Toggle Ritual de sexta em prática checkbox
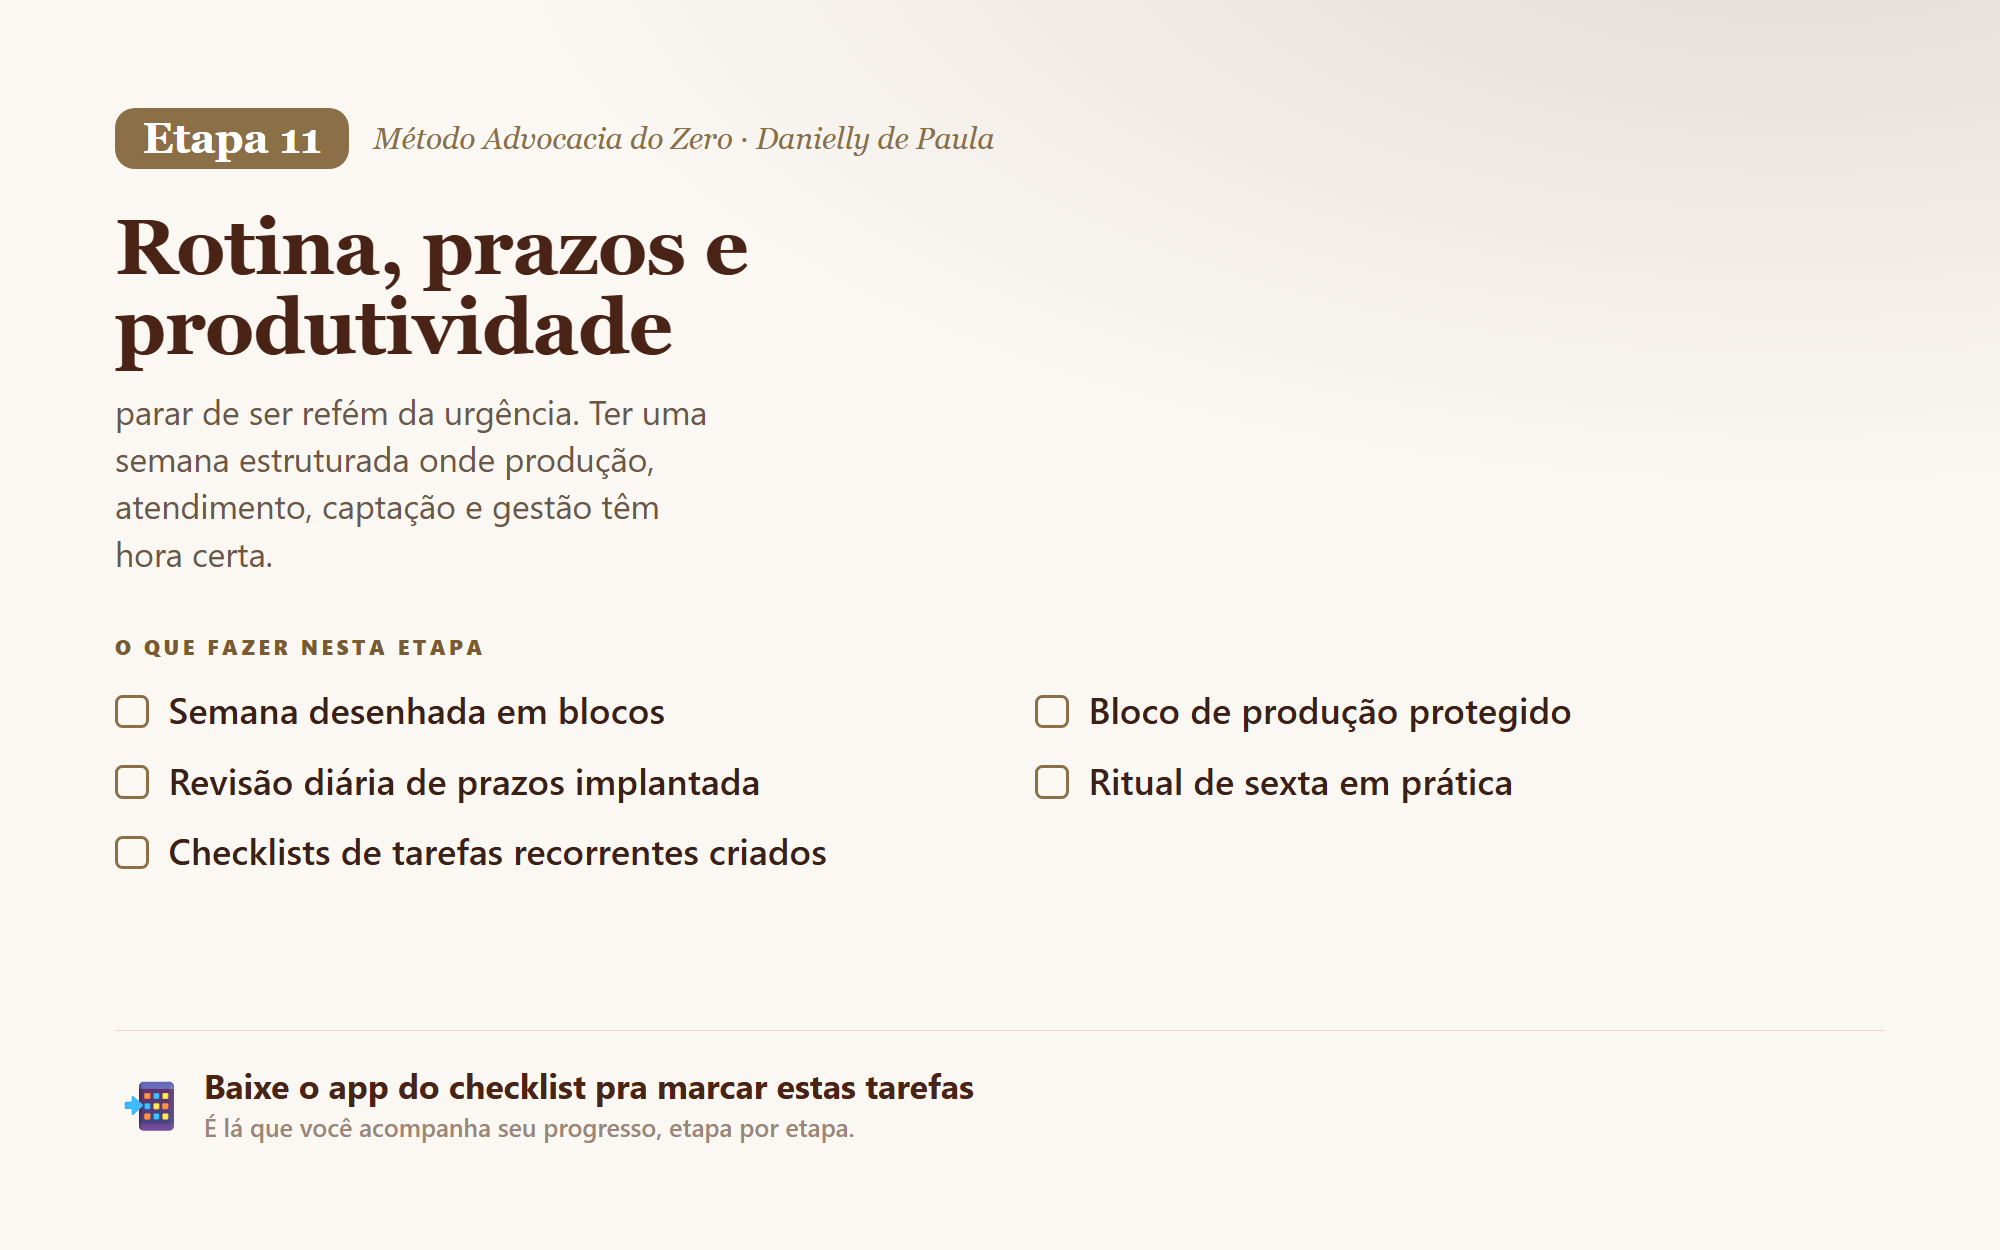The height and width of the screenshot is (1250, 2000). (x=1052, y=782)
